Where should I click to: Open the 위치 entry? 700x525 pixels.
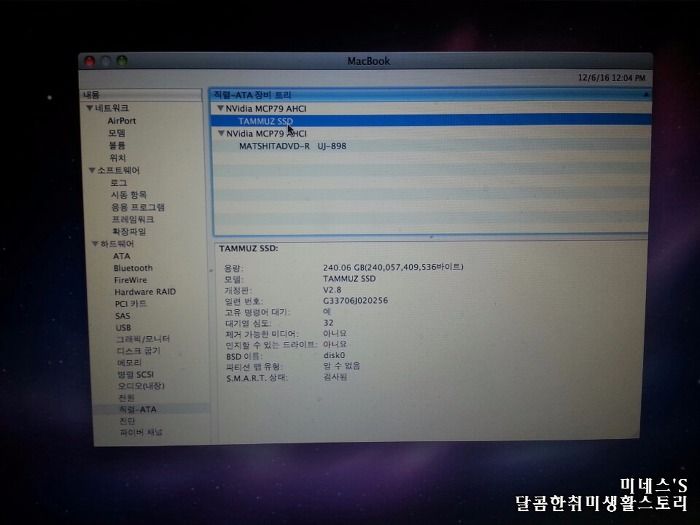[118, 158]
